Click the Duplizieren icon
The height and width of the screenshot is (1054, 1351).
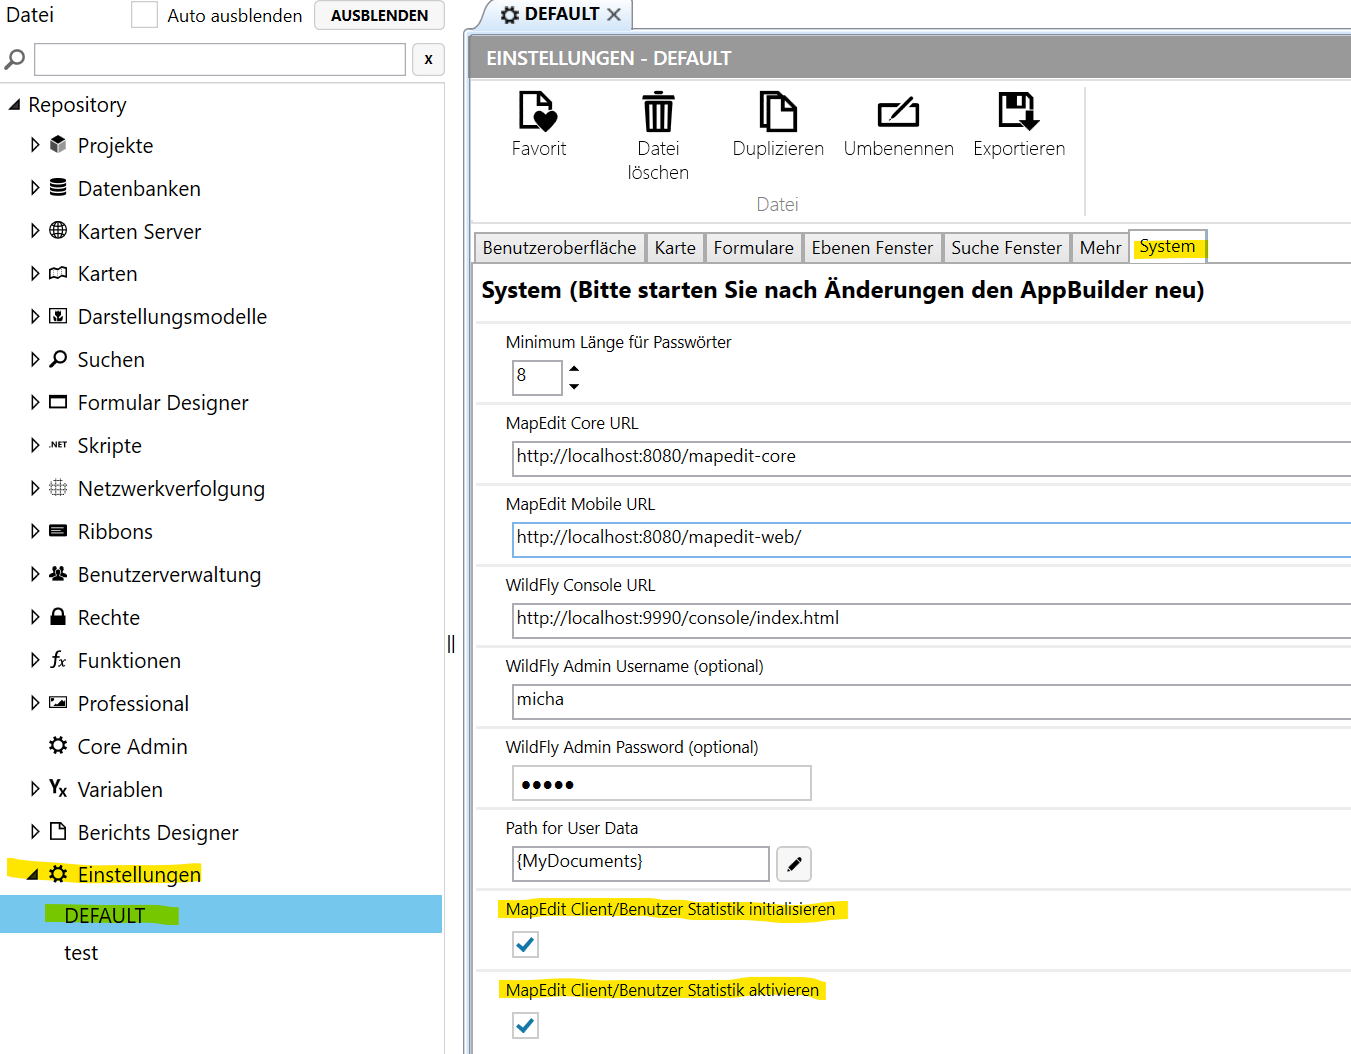(778, 111)
